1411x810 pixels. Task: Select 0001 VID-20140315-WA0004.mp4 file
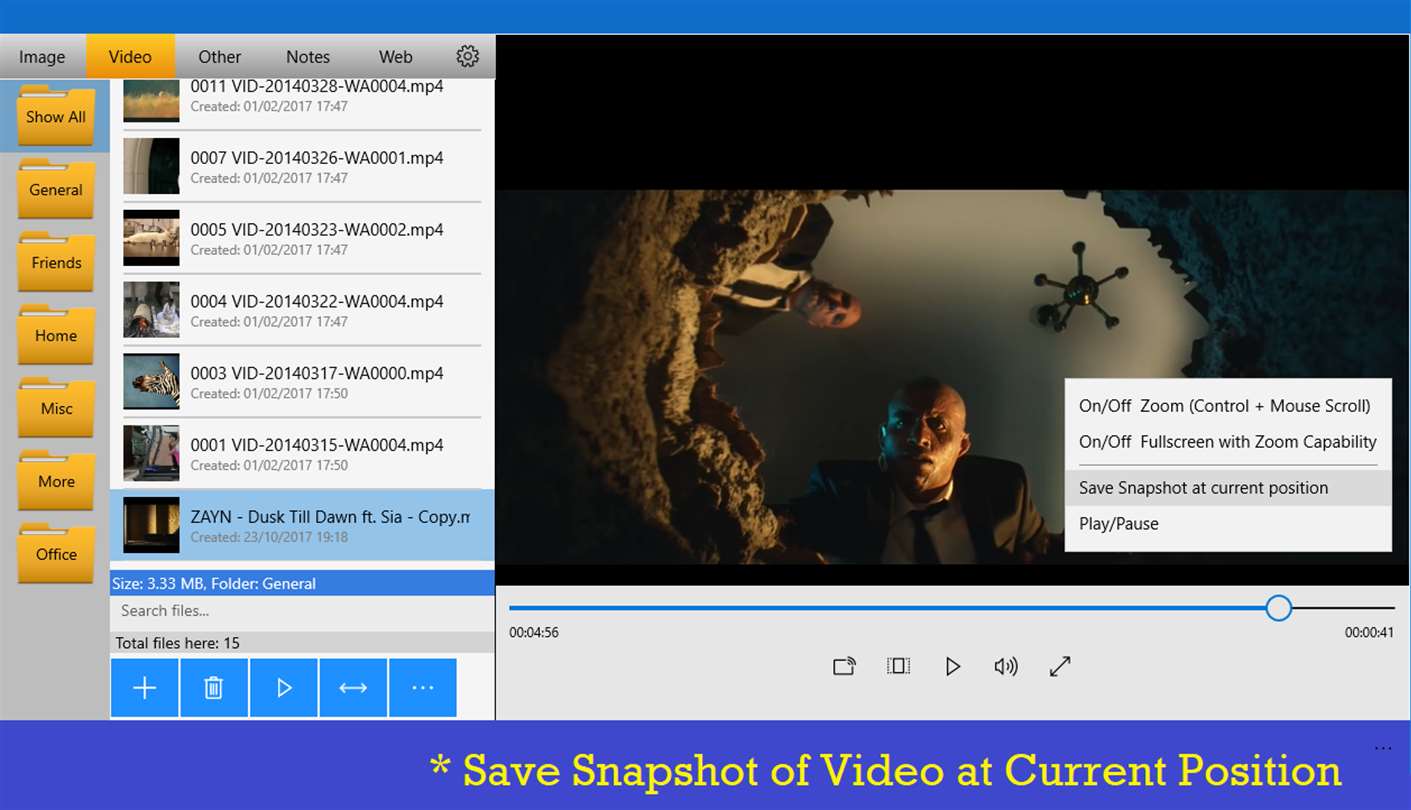click(302, 454)
